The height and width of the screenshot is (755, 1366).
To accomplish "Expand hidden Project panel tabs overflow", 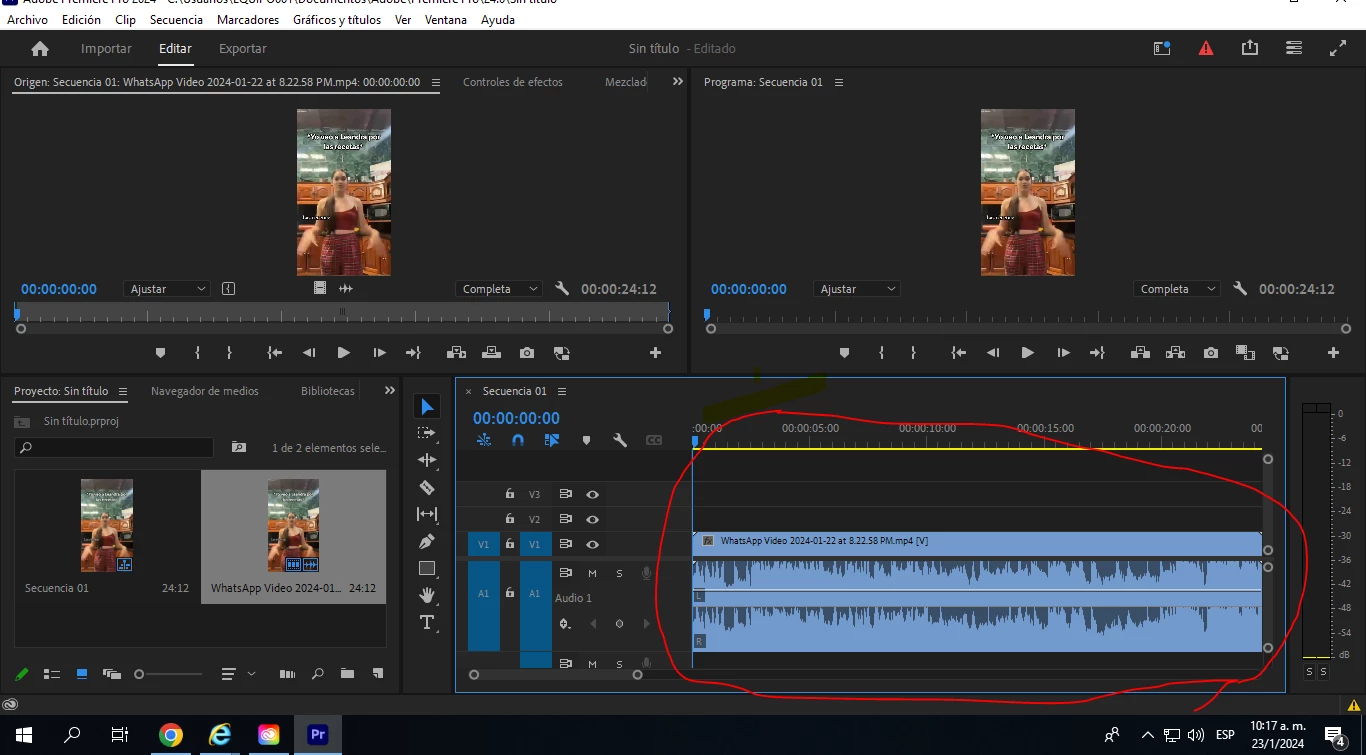I will [389, 391].
